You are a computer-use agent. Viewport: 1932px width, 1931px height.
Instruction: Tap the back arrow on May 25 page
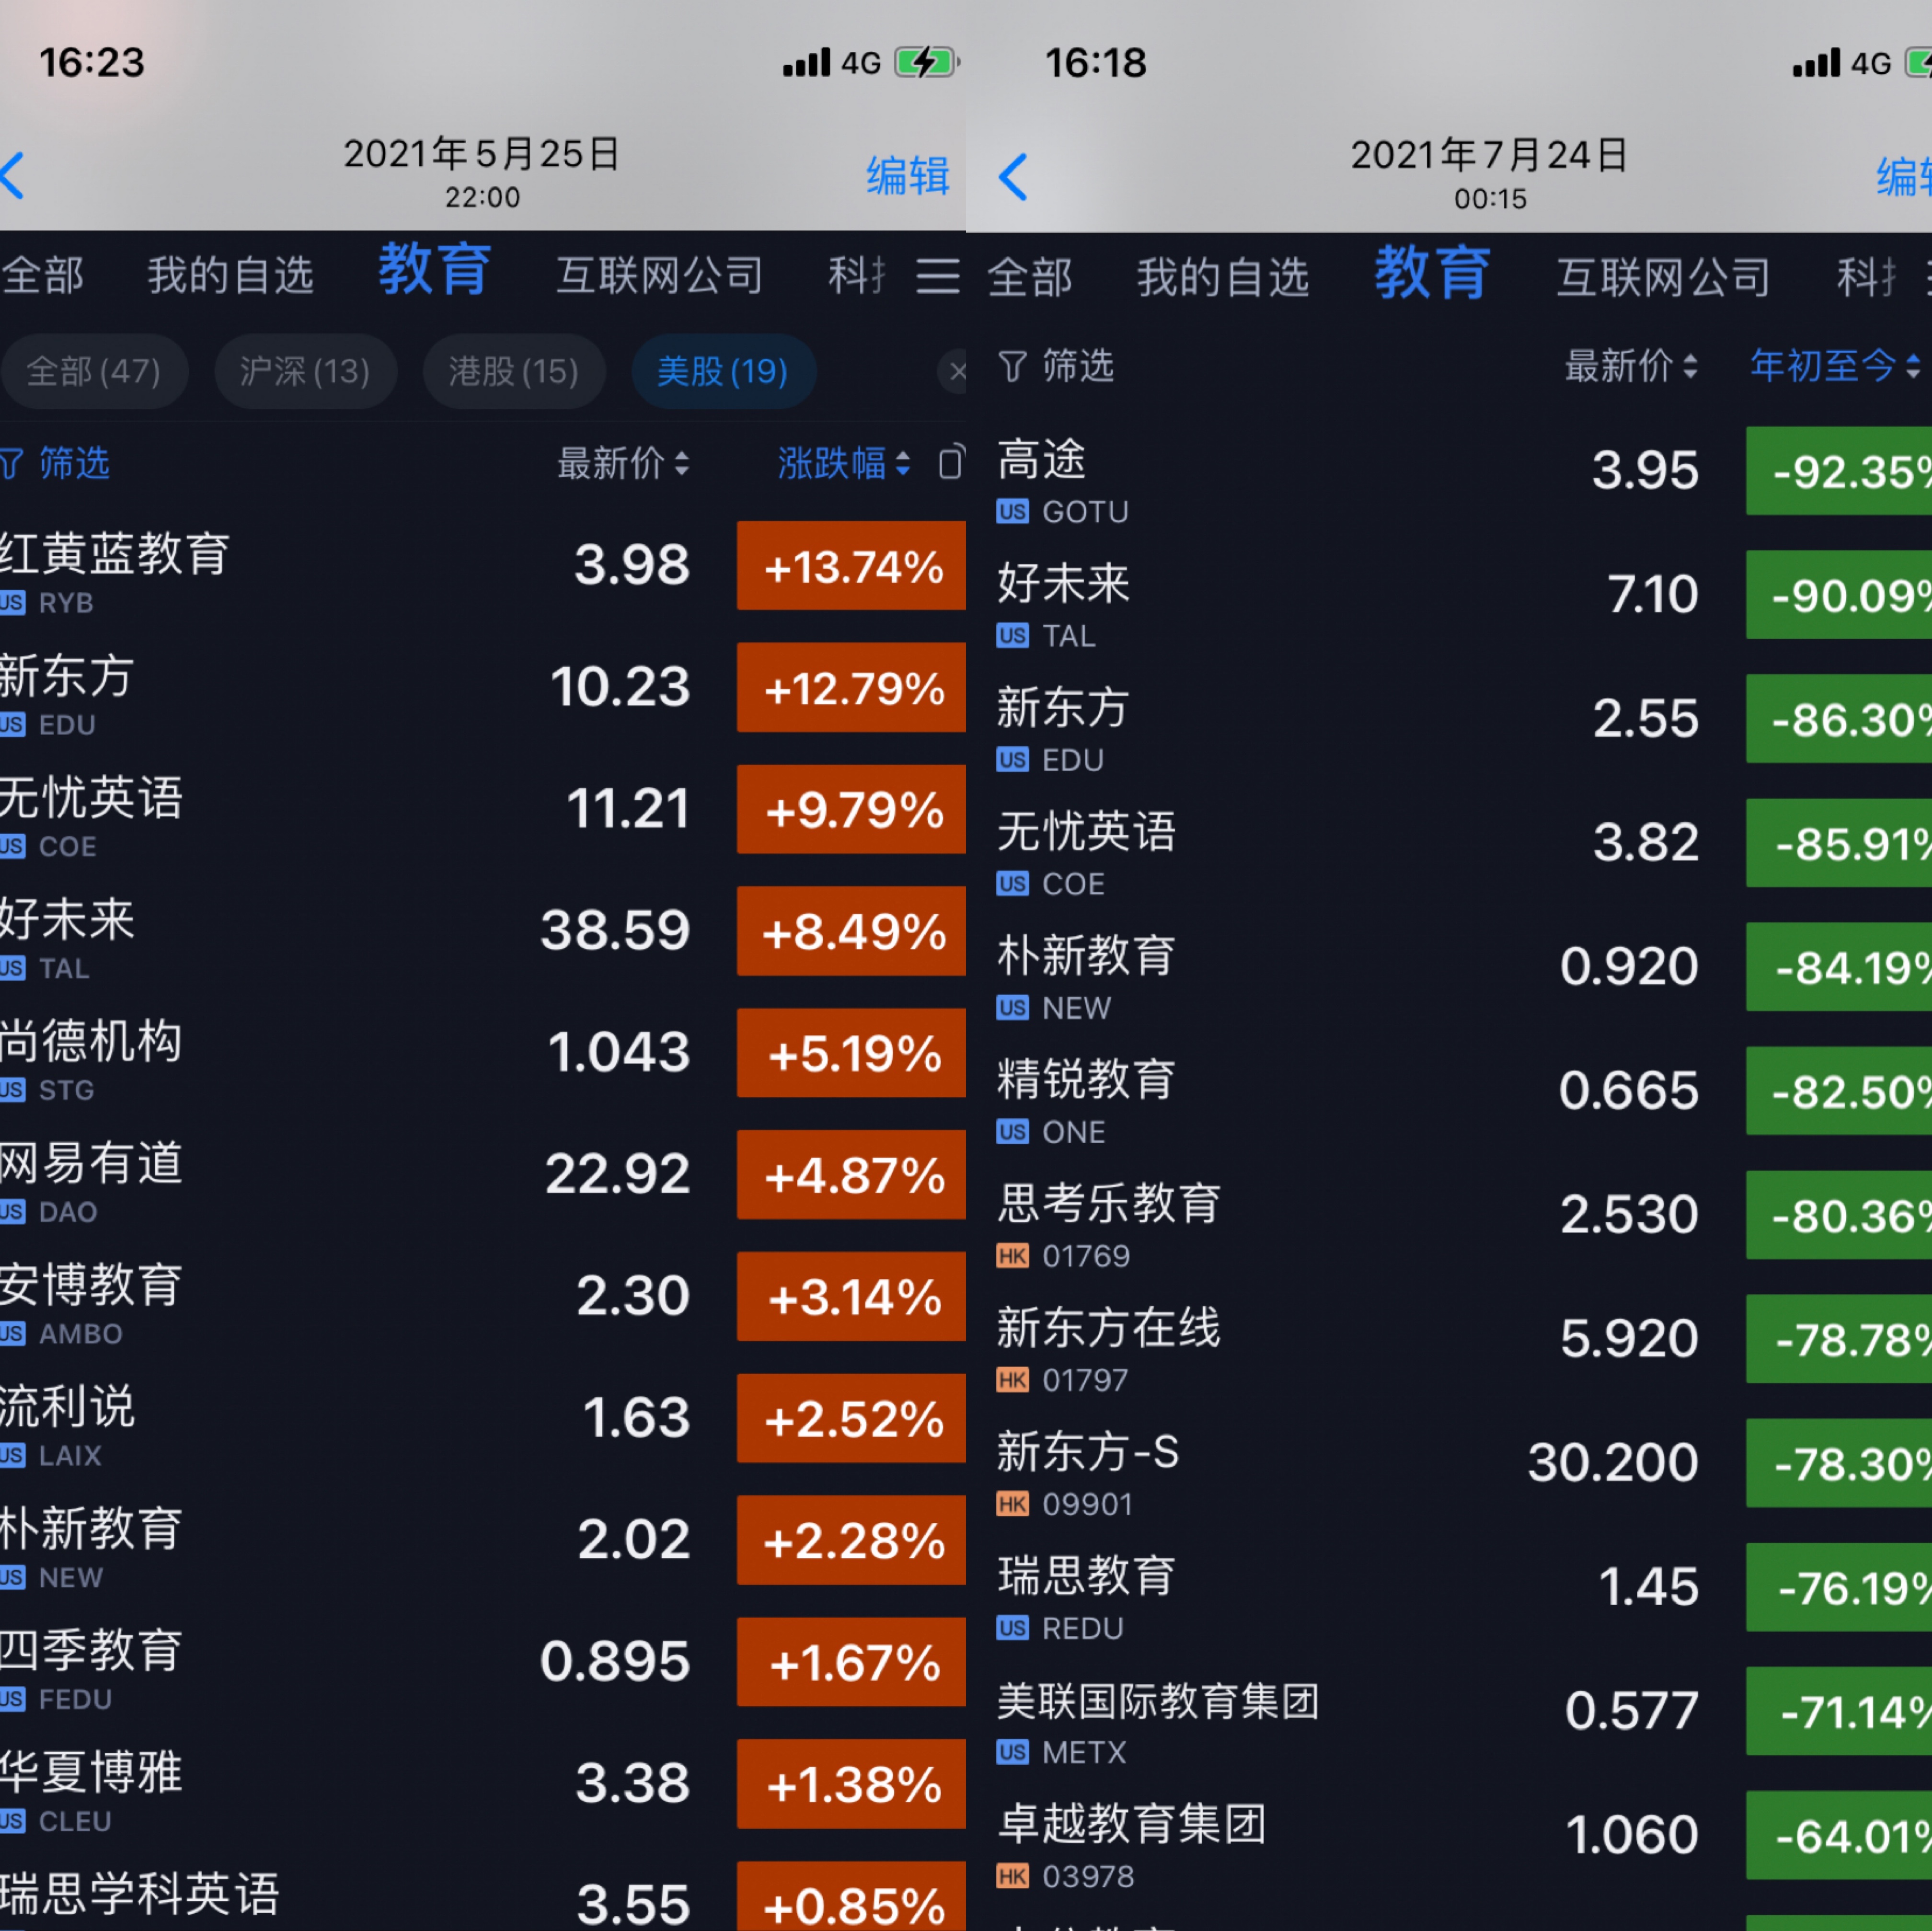14,177
